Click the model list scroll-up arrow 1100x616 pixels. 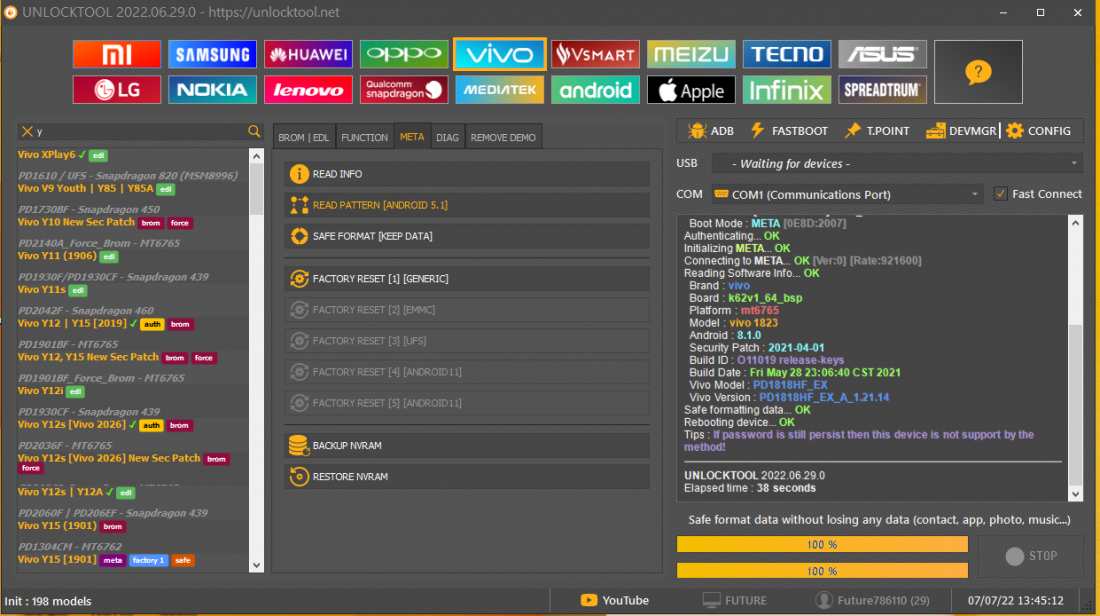(x=256, y=156)
